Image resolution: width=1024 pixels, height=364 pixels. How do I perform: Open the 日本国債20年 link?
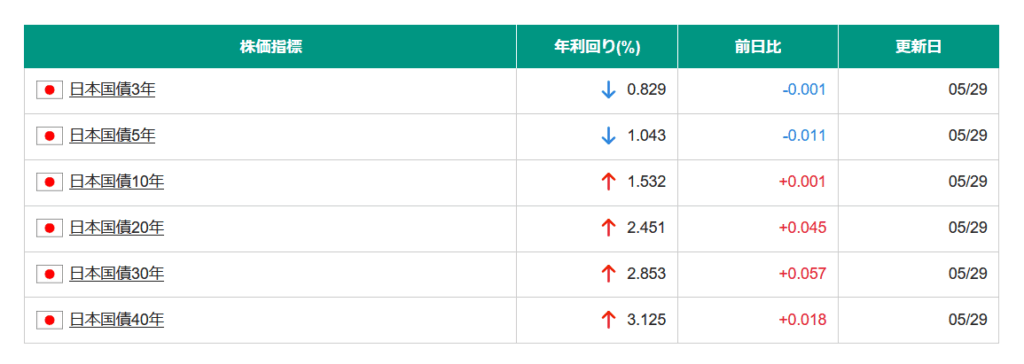point(116,228)
